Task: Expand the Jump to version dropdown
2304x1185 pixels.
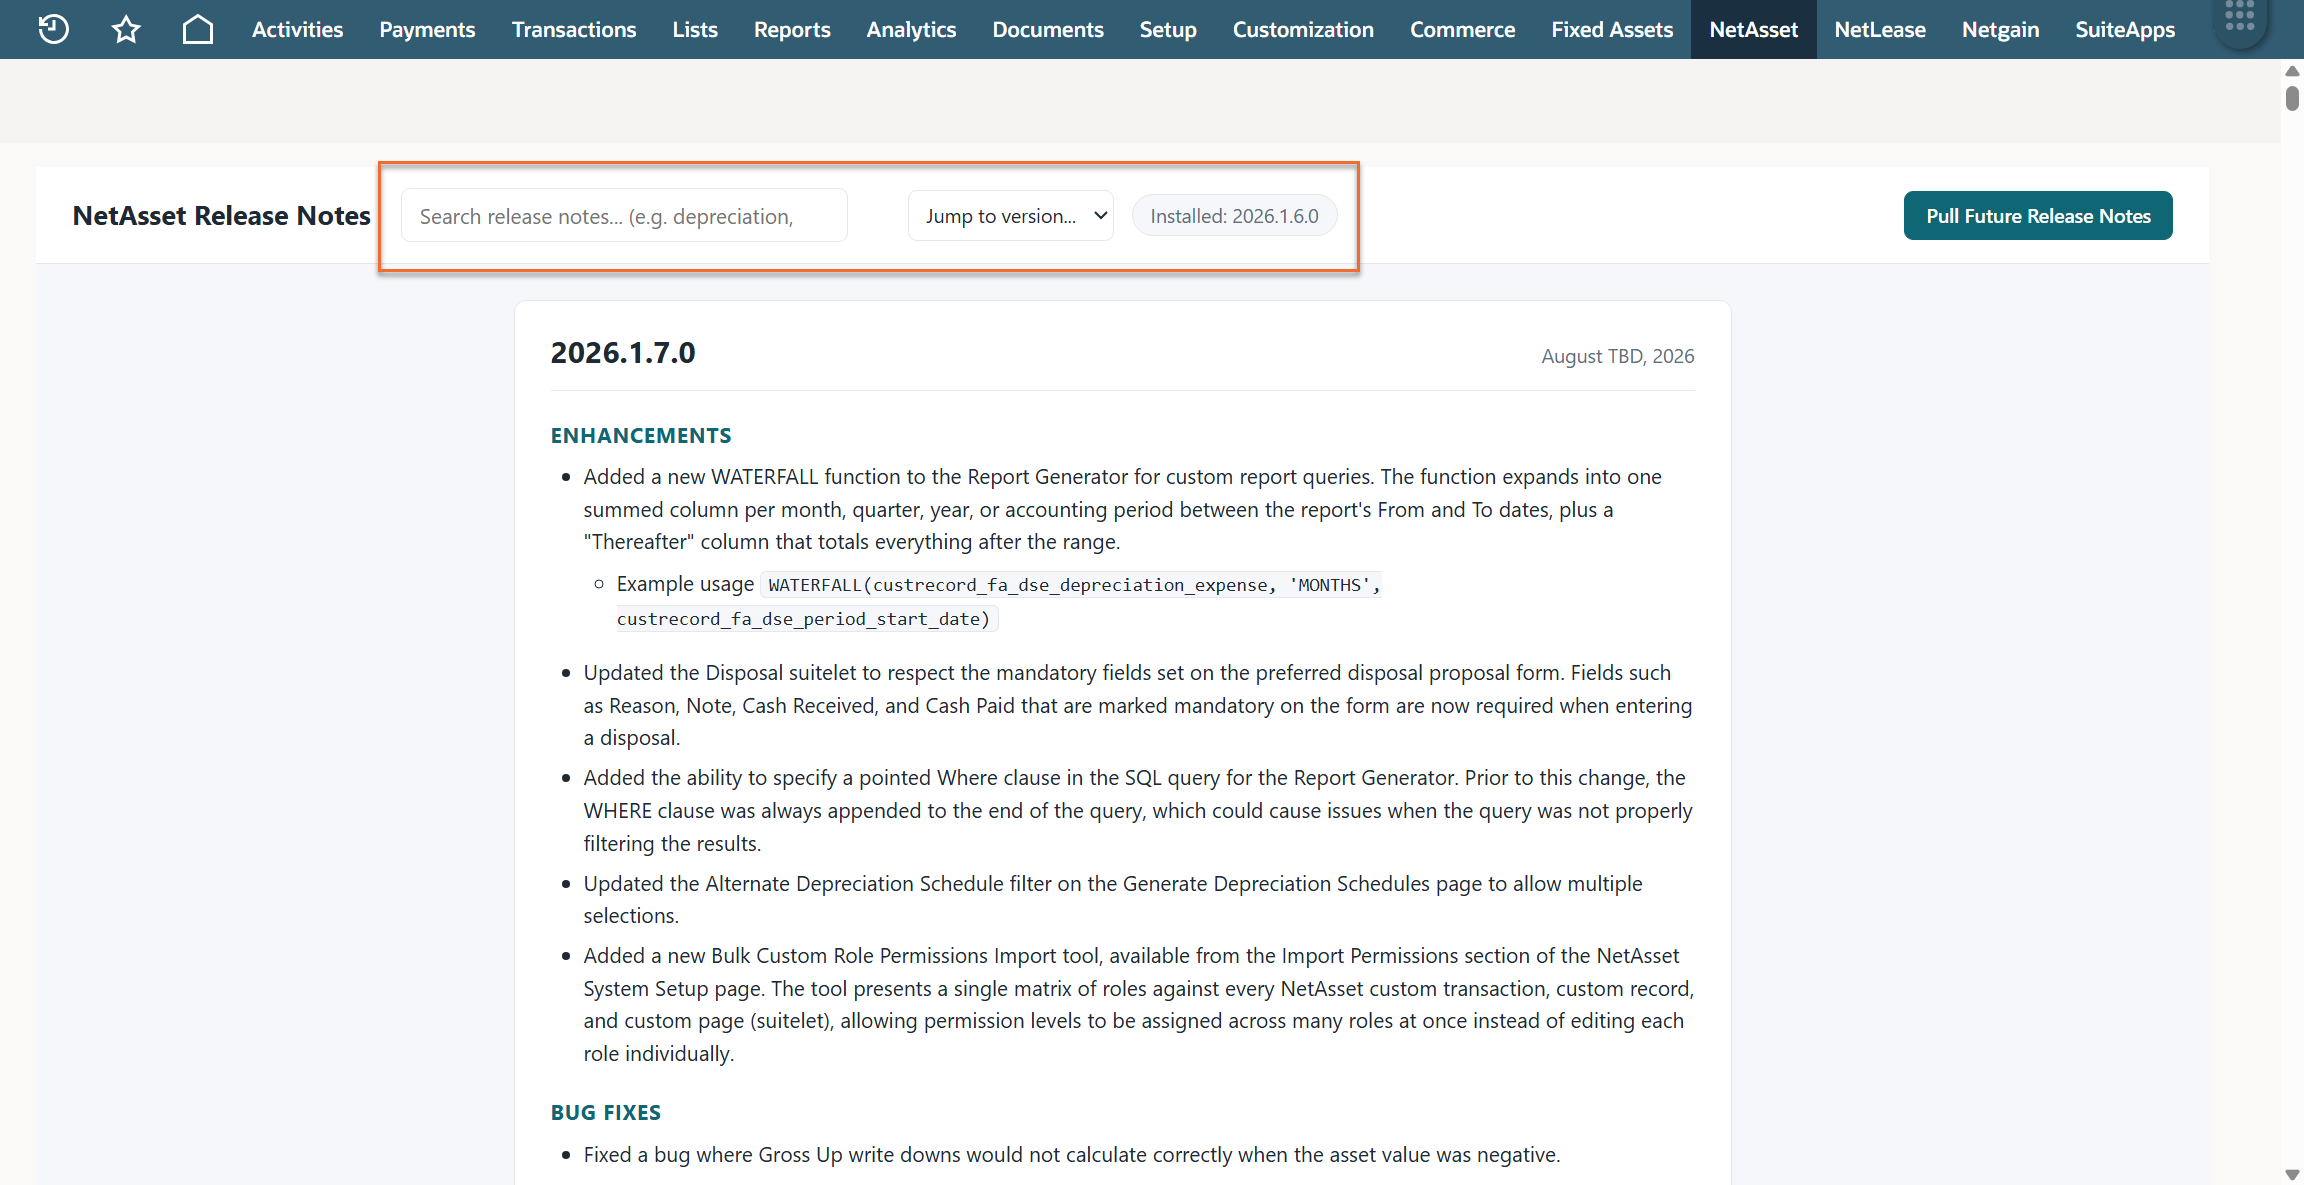Action: pyautogui.click(x=1011, y=216)
